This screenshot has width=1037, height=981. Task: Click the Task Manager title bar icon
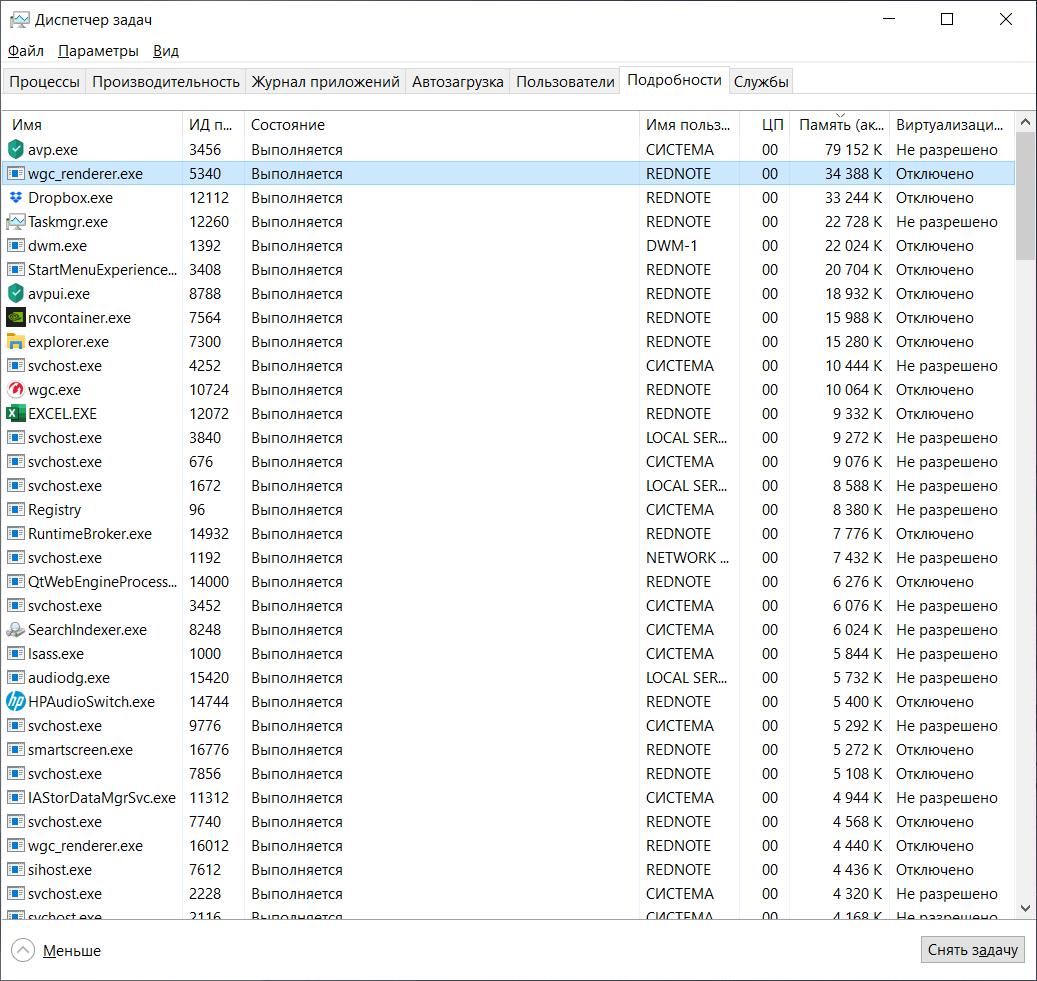coord(19,20)
